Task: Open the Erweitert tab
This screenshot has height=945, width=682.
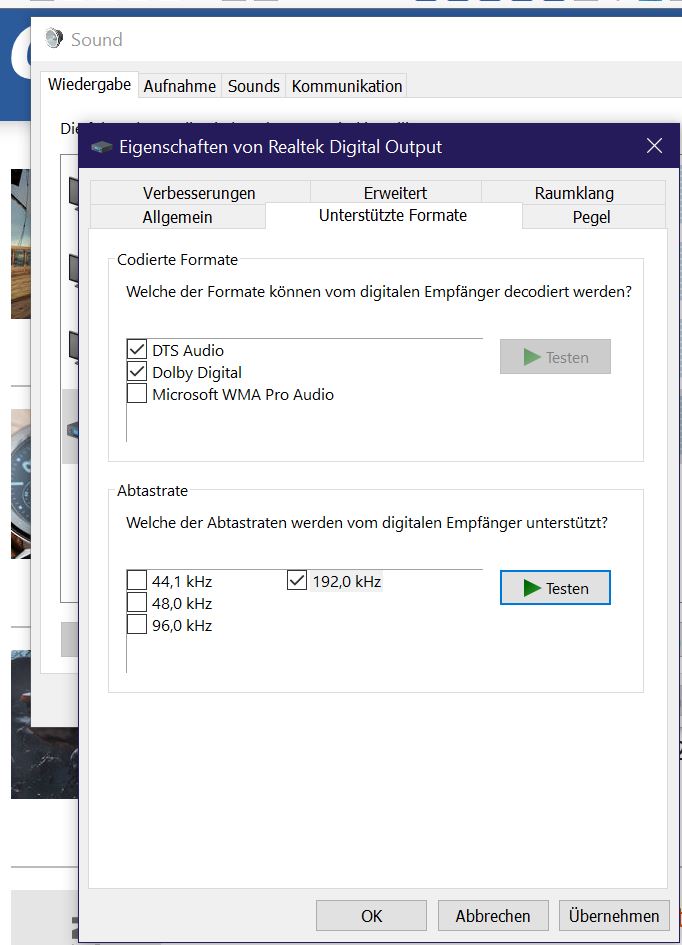Action: 395,192
